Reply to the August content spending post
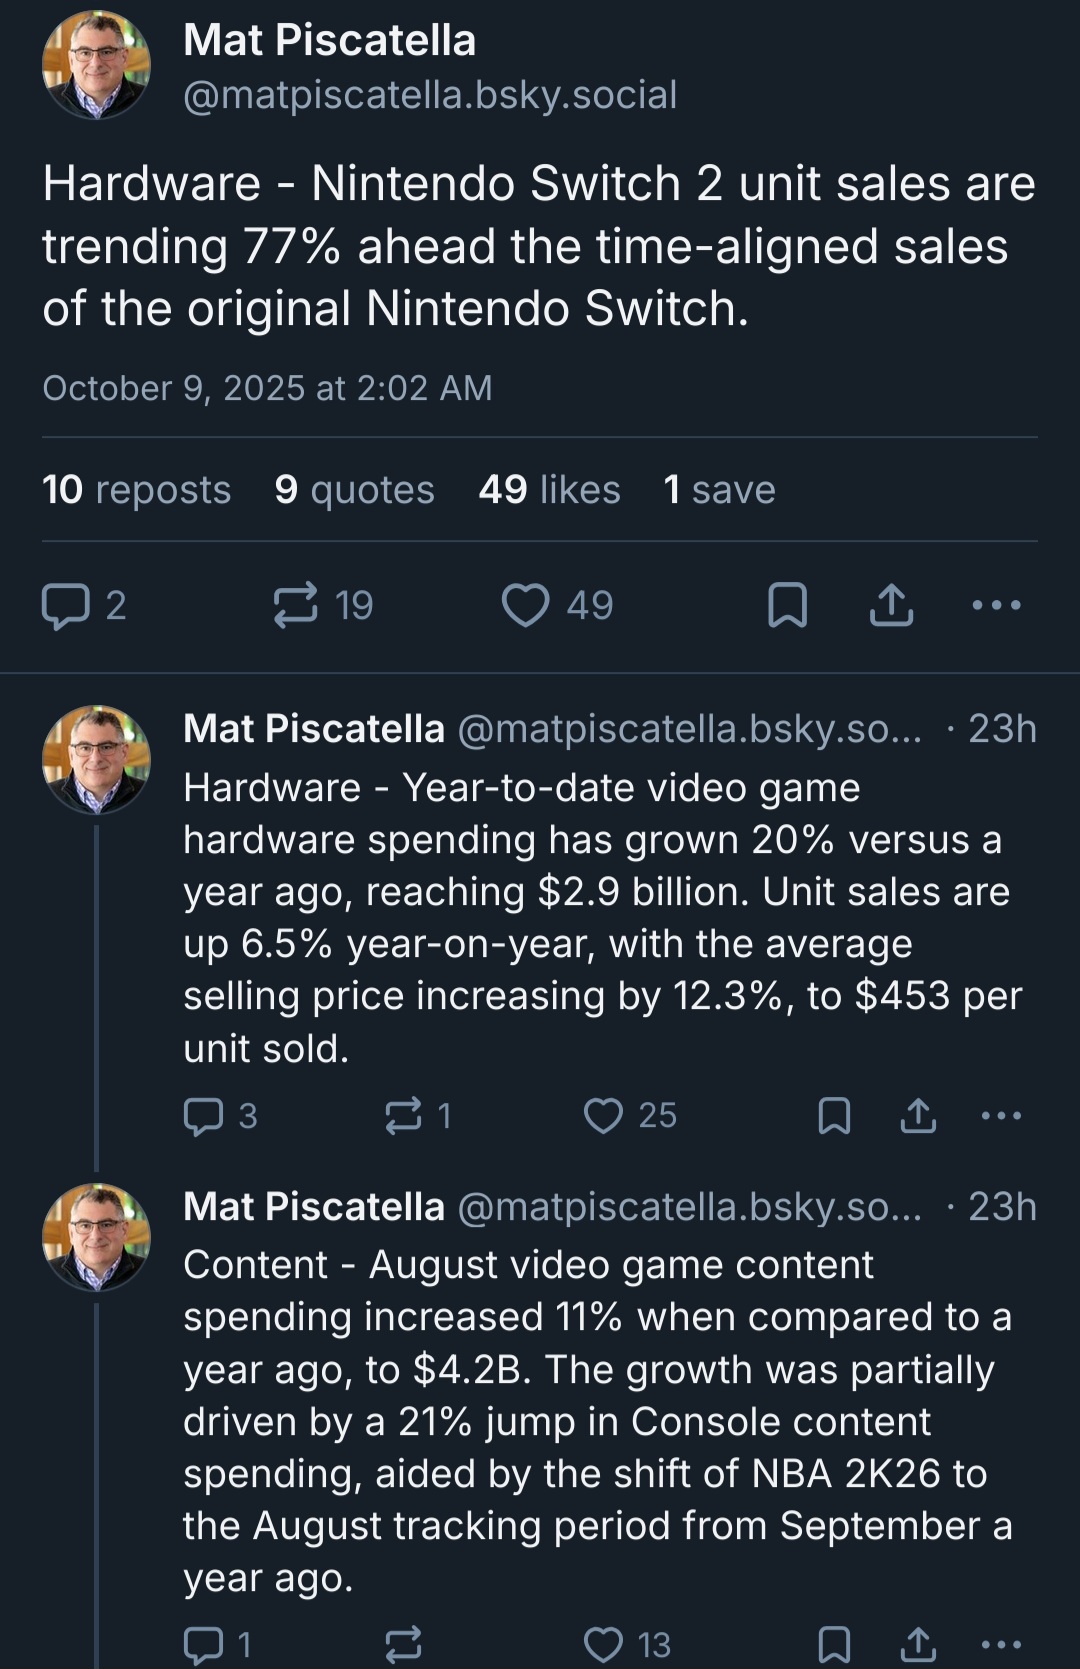Viewport: 1080px width, 1669px height. (x=203, y=1644)
